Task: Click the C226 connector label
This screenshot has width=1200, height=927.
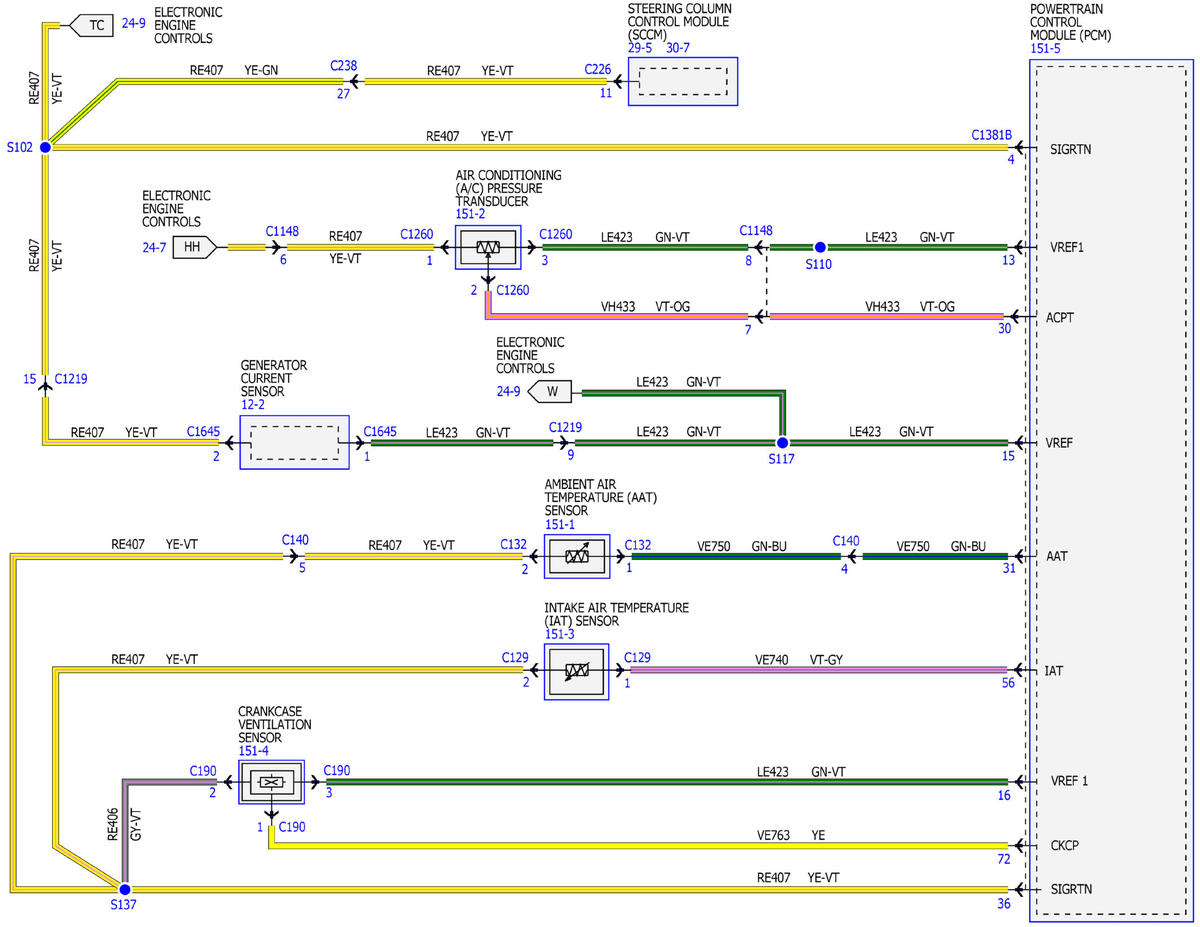Action: [x=598, y=70]
